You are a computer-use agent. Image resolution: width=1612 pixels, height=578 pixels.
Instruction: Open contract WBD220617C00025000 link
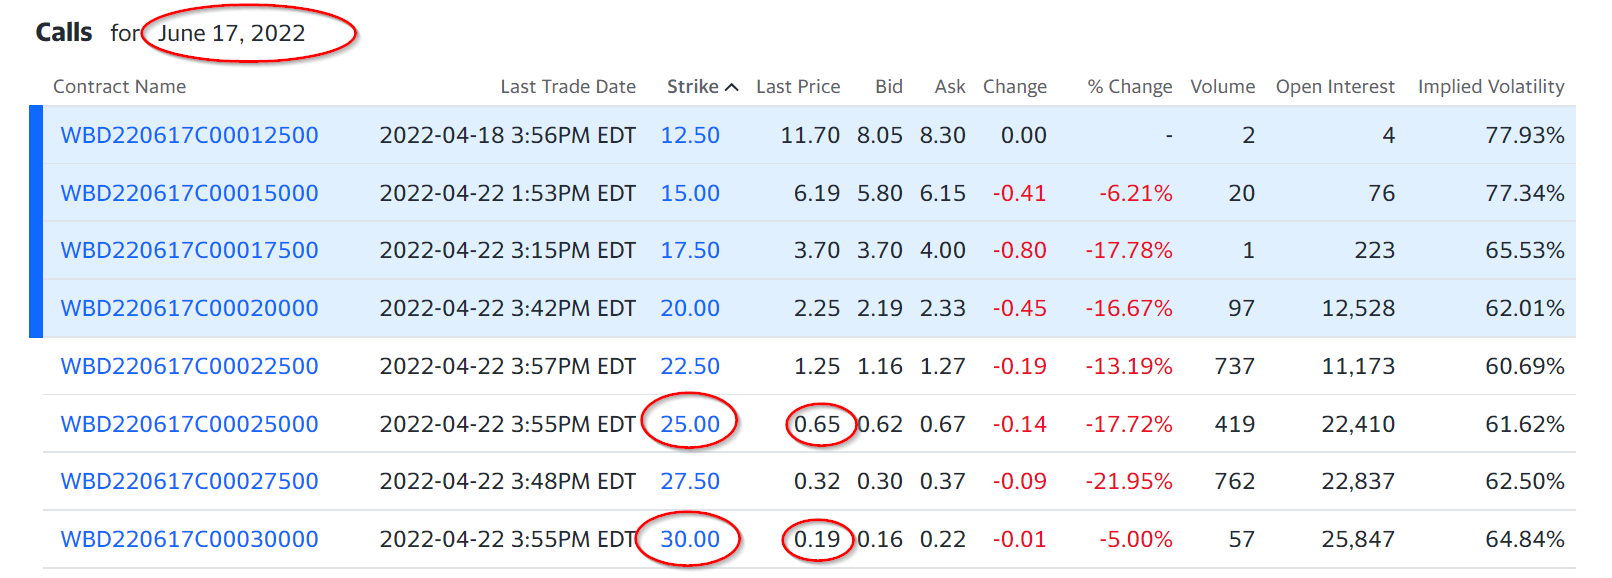[x=189, y=424]
